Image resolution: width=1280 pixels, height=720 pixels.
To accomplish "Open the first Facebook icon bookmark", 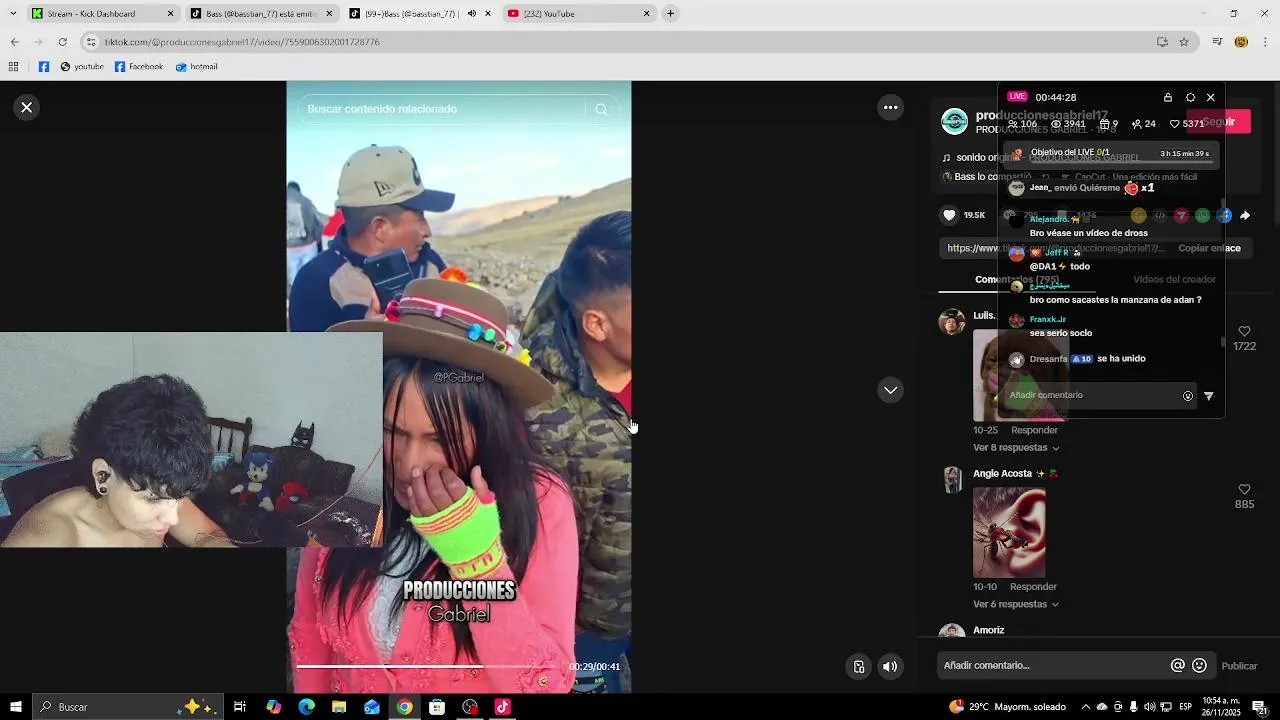I will [43, 67].
